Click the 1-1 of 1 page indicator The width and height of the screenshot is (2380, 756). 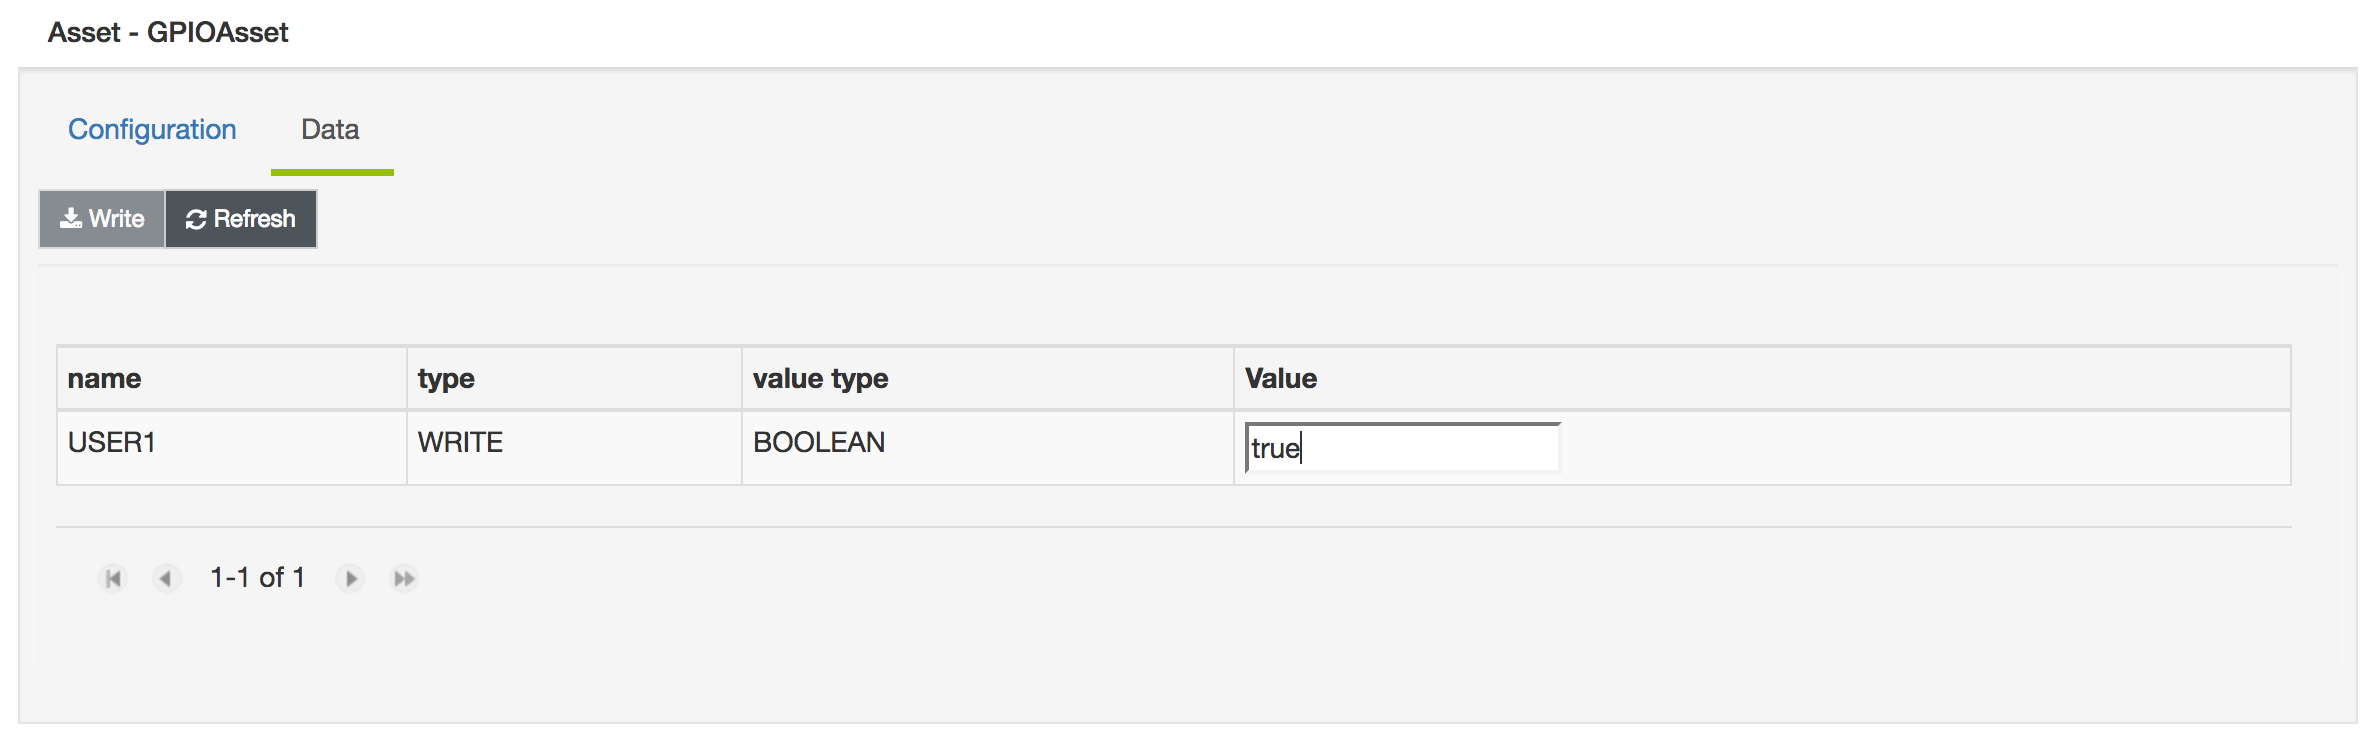pyautogui.click(x=257, y=578)
